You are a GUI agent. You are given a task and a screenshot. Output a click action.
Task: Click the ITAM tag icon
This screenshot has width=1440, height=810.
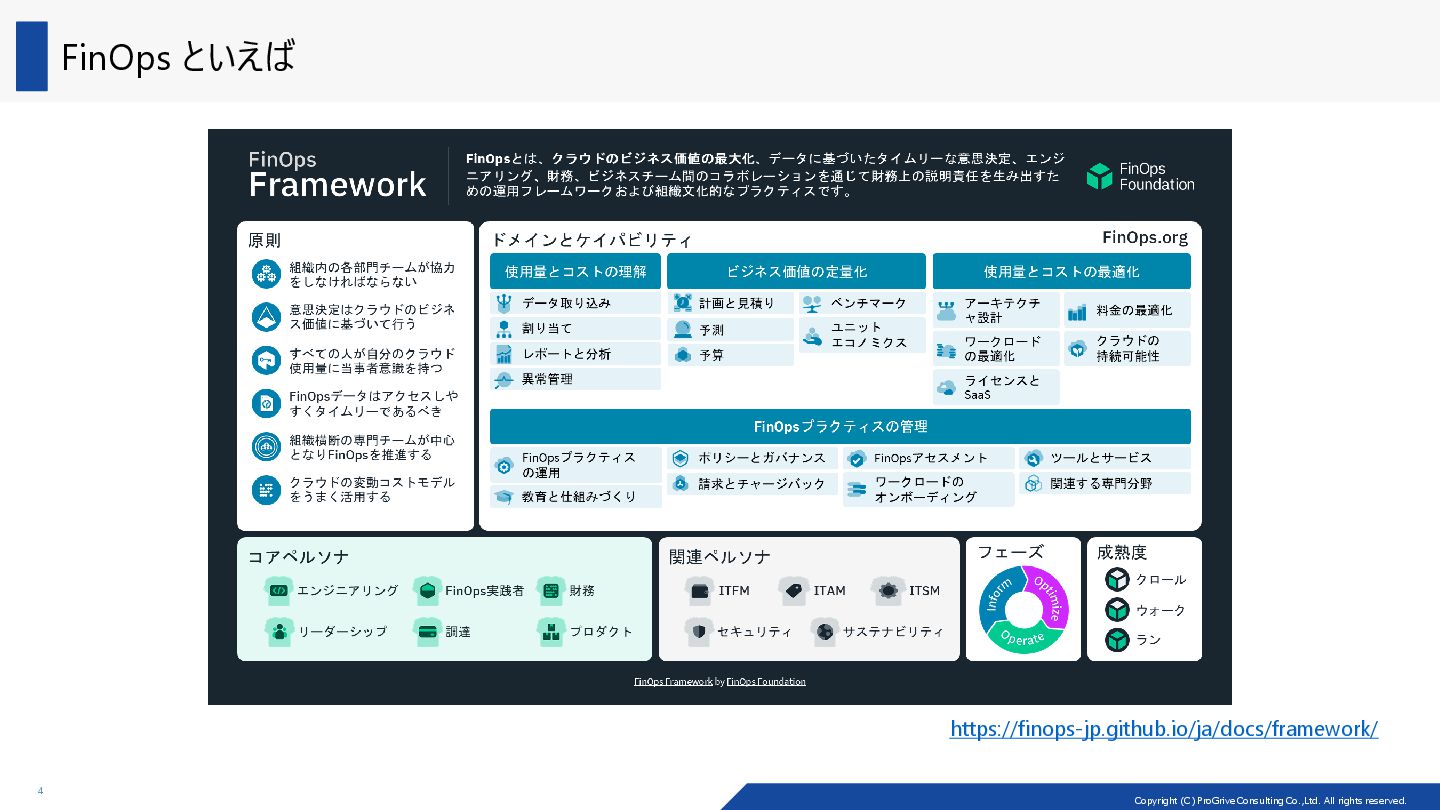[793, 591]
